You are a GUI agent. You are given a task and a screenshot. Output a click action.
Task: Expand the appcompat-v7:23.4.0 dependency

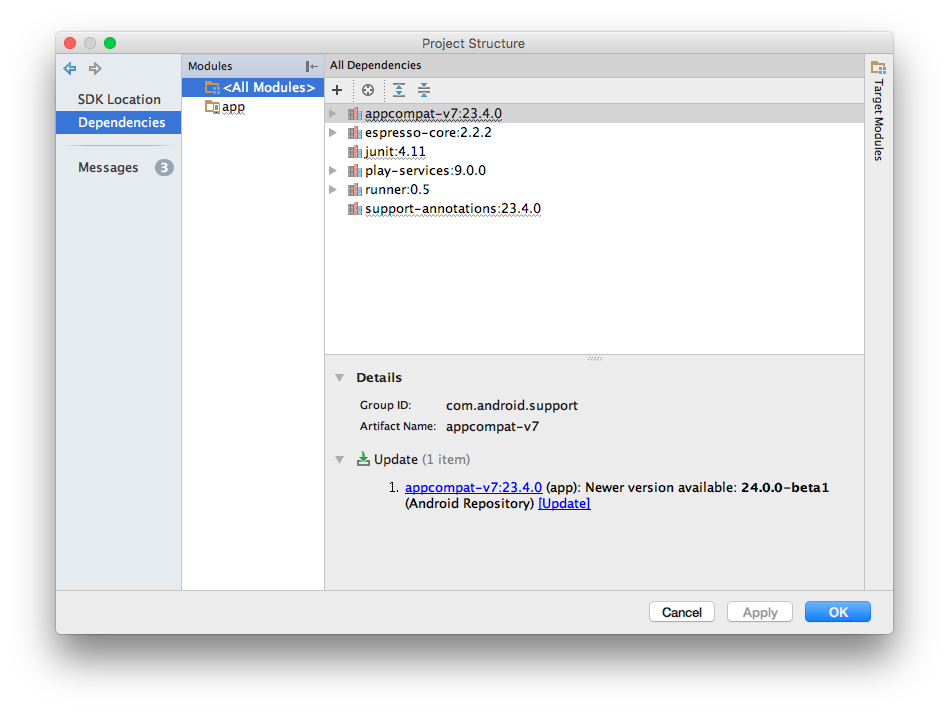coord(333,114)
